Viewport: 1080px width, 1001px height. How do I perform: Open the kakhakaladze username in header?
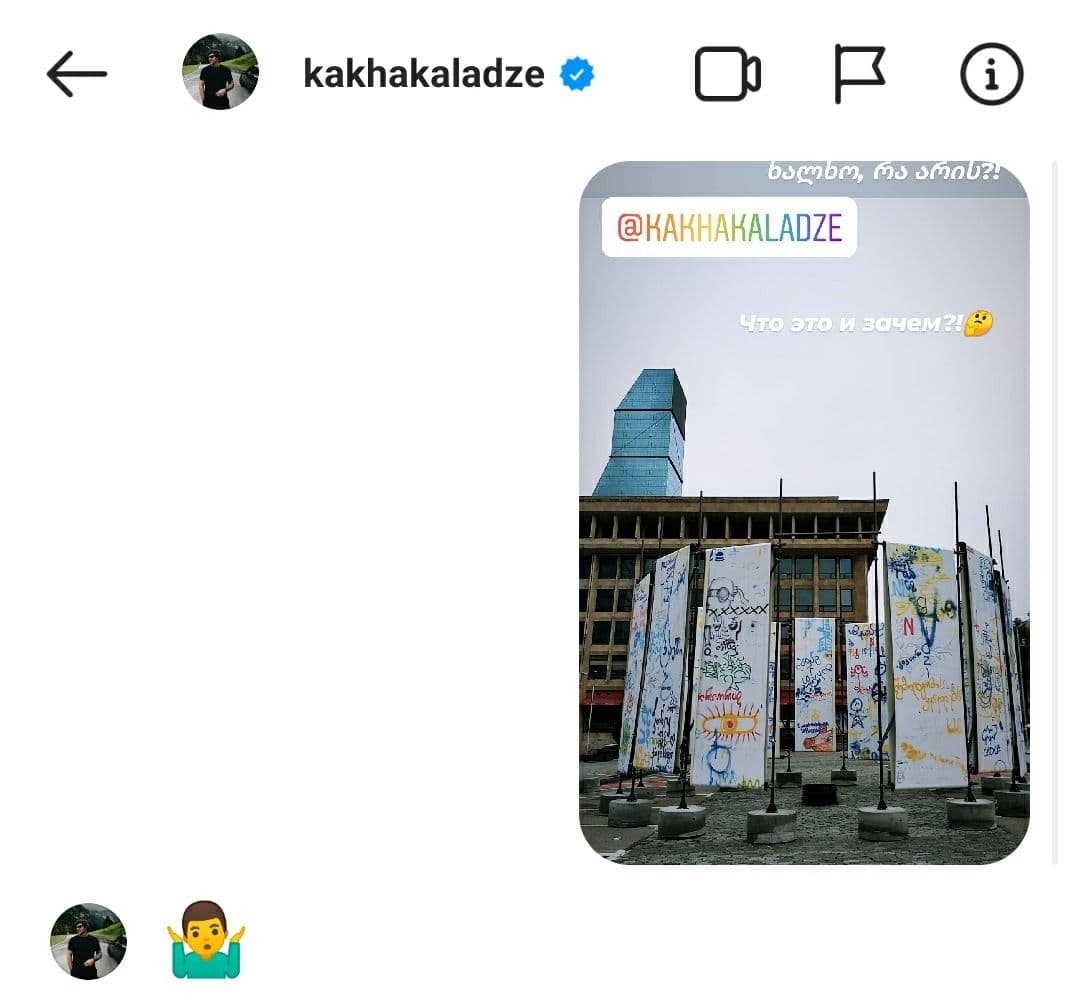[424, 74]
